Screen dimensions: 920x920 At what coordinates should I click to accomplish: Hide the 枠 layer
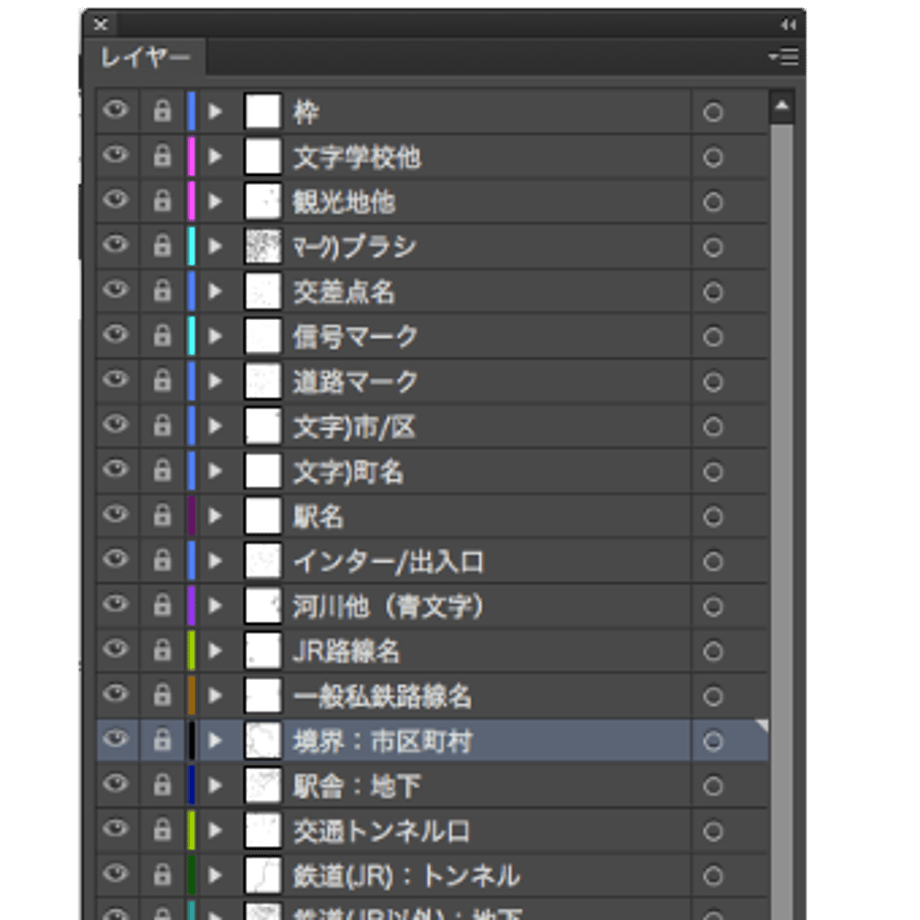[x=116, y=110]
